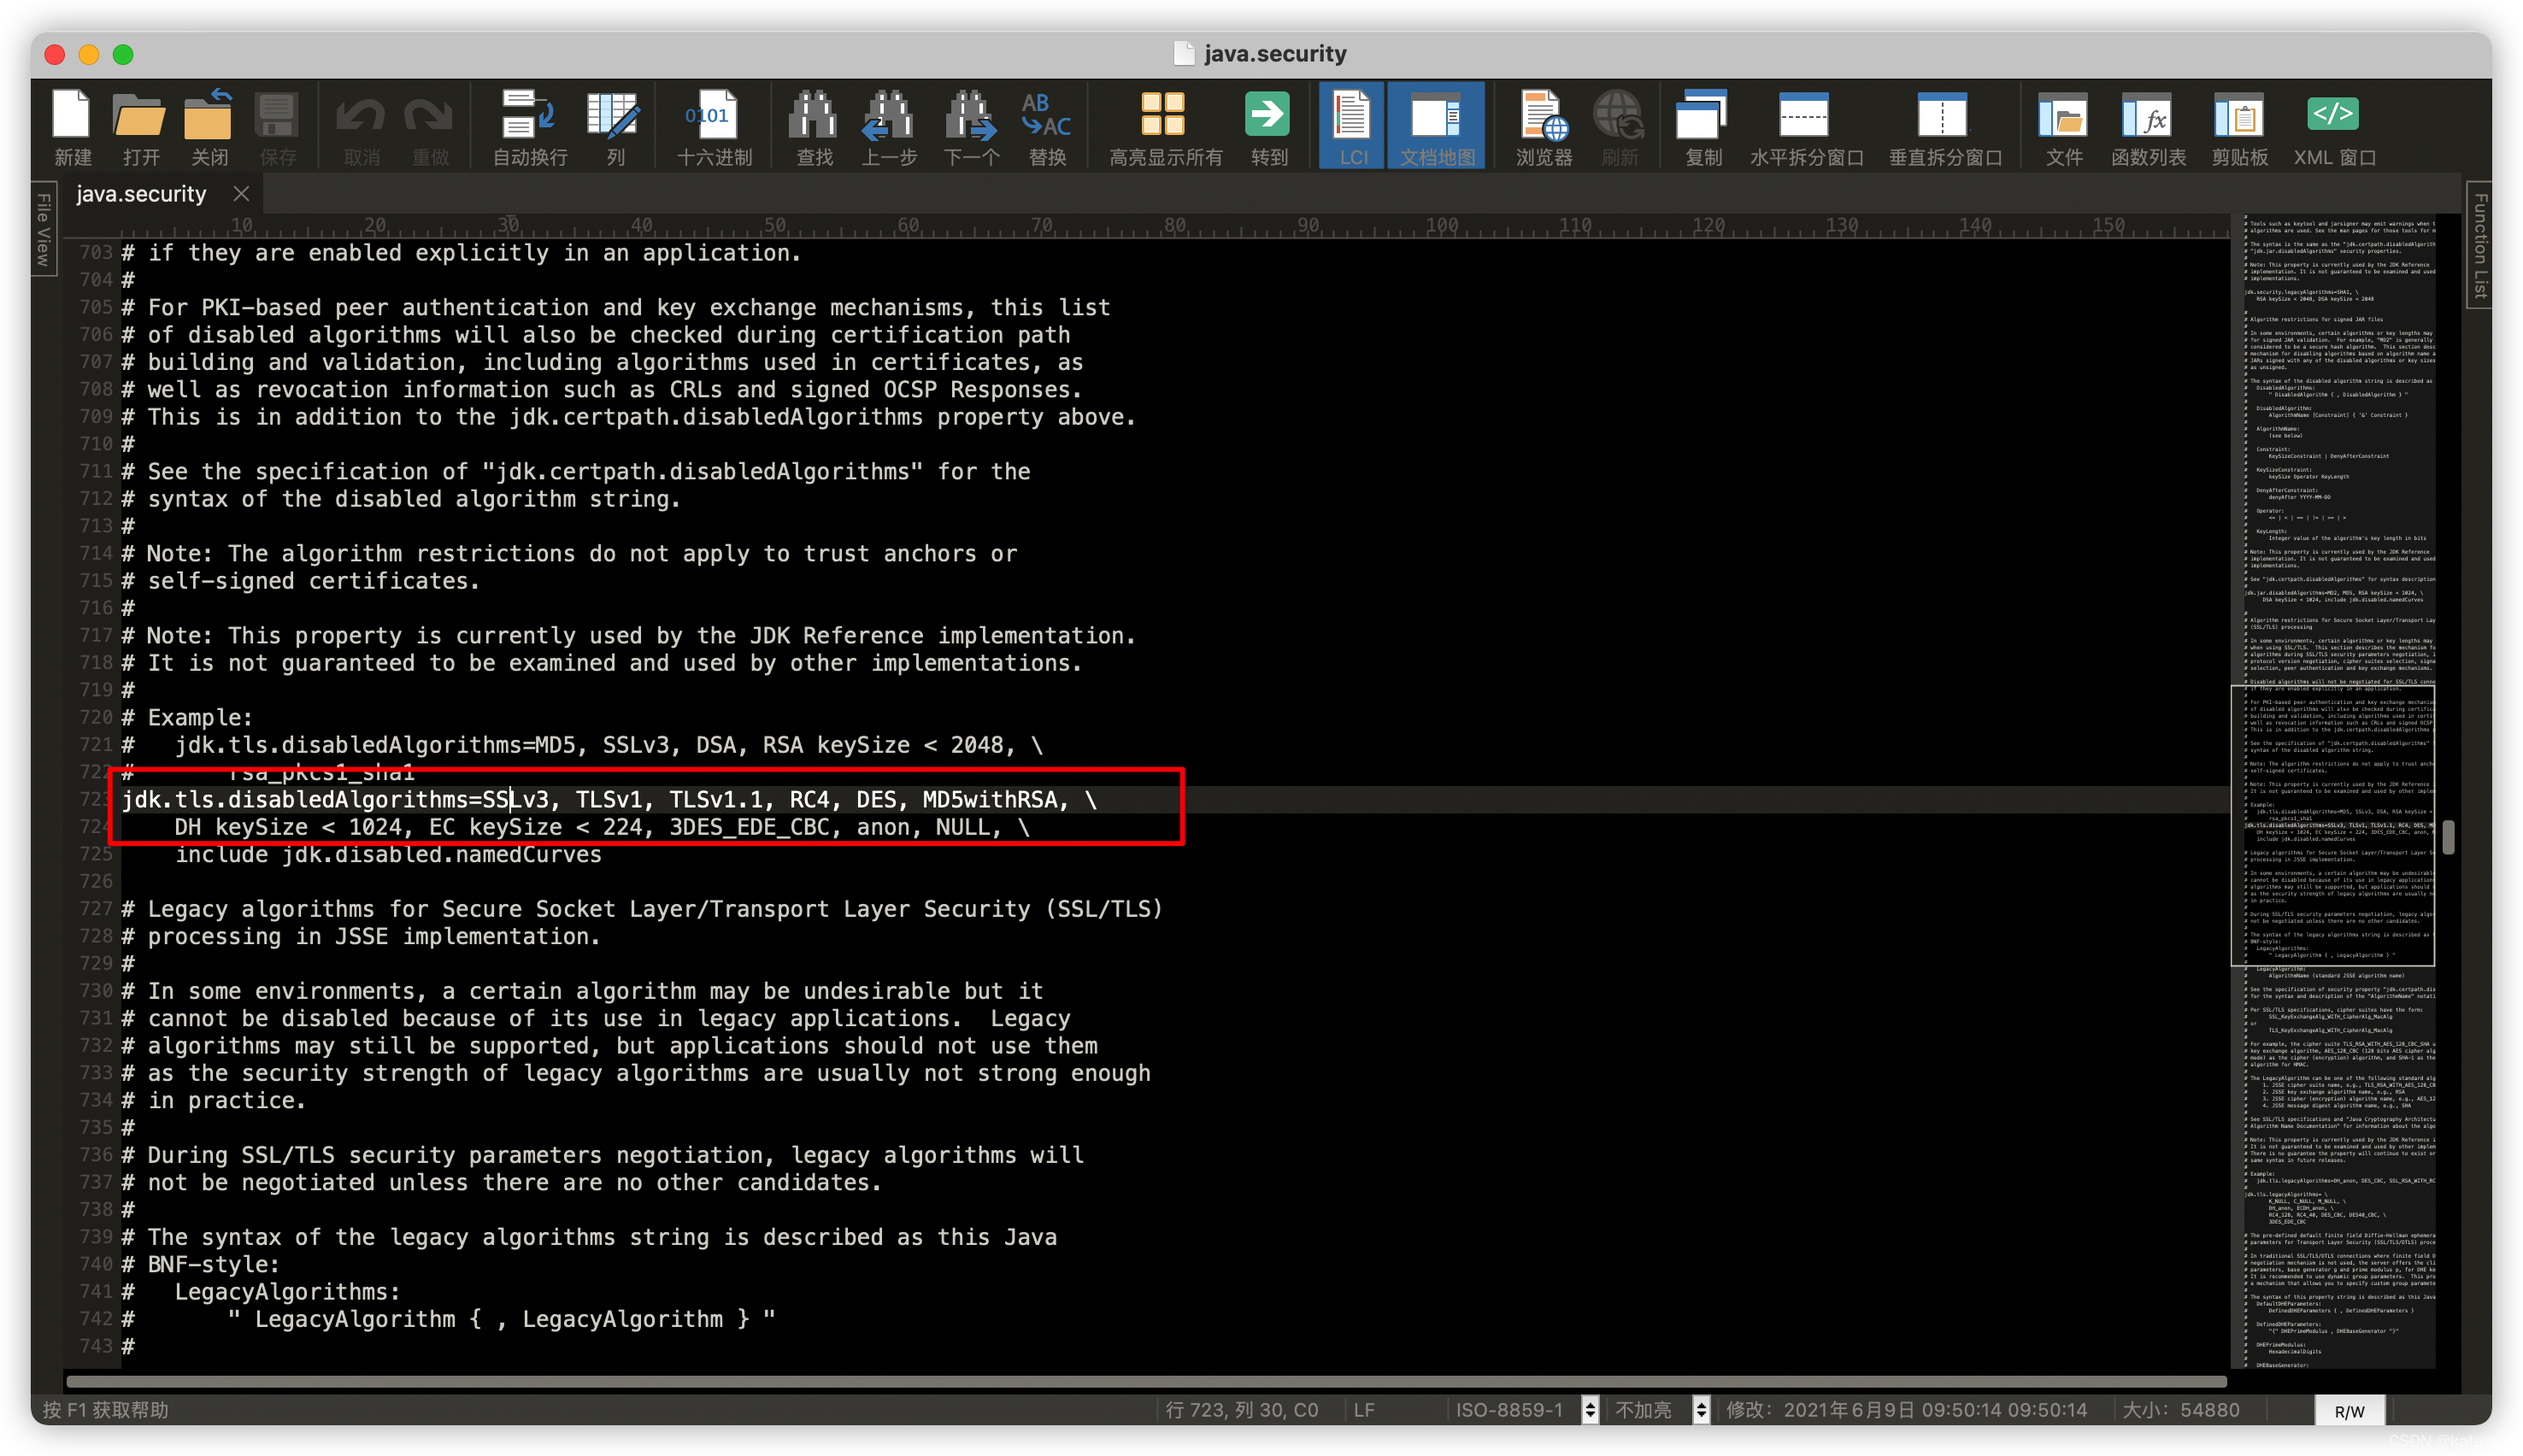This screenshot has width=2523, height=1456.
Task: Click the Replace (替换) icon
Action: point(1046,127)
